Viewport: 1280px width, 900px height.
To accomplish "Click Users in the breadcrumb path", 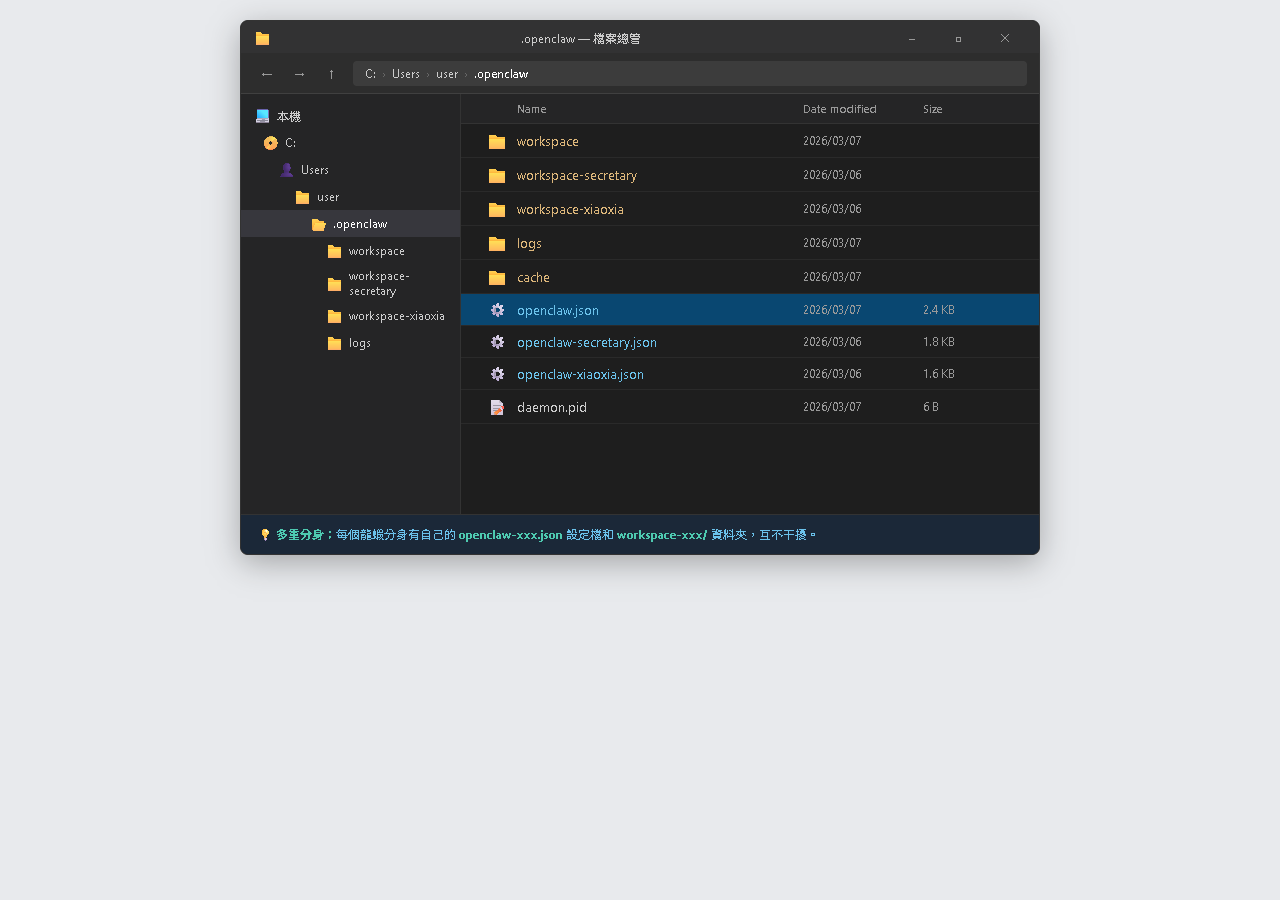I will [405, 74].
